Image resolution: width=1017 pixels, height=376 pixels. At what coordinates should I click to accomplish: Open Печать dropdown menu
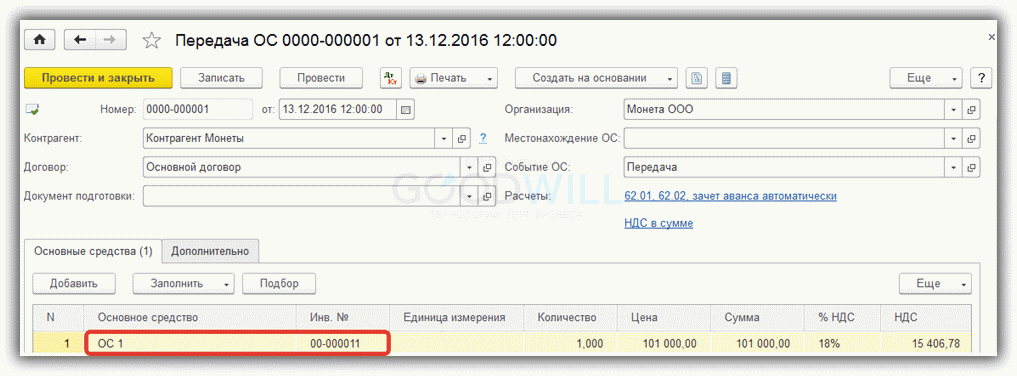click(x=453, y=78)
